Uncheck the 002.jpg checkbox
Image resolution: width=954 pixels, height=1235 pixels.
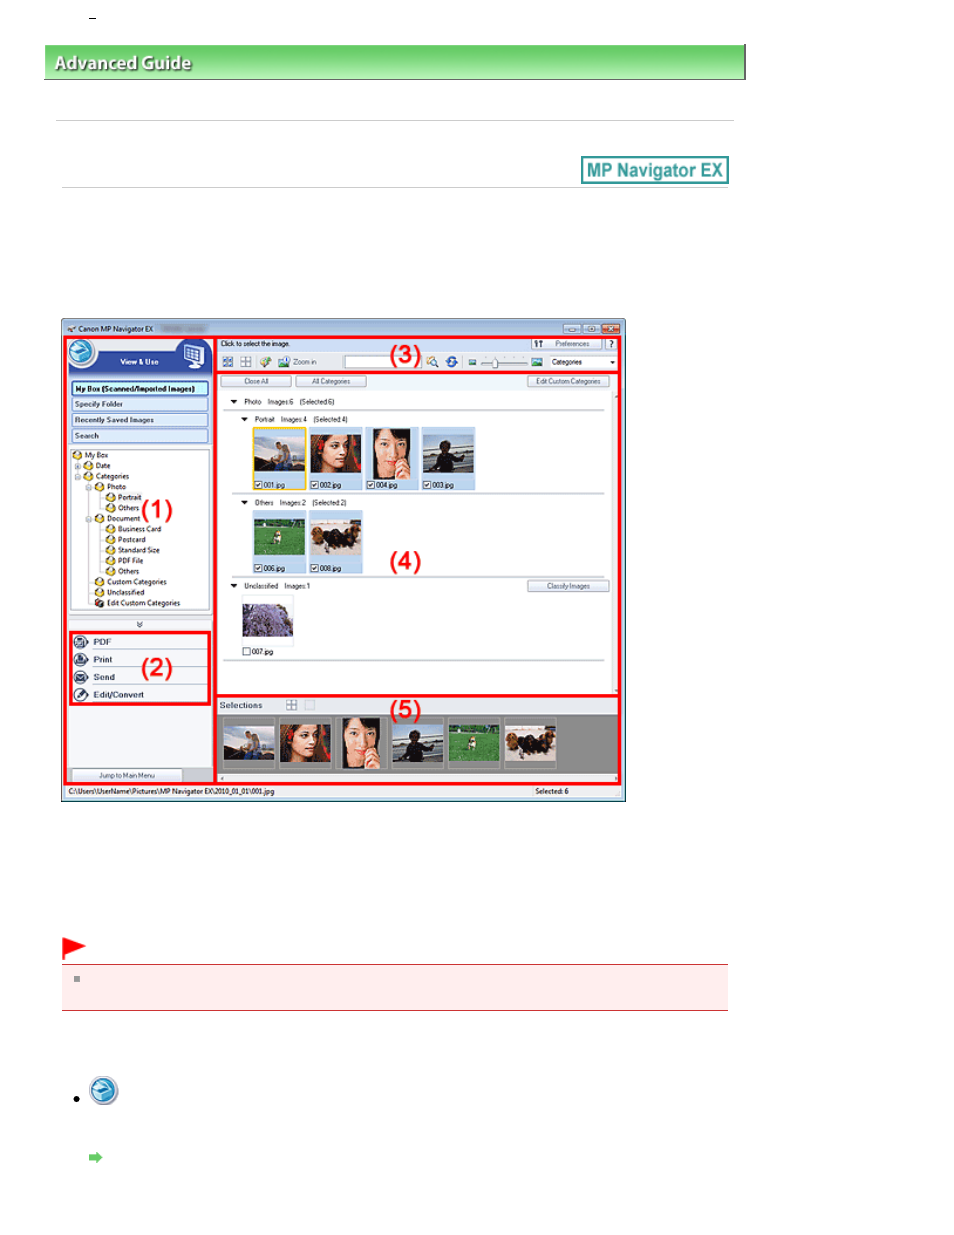click(x=314, y=485)
